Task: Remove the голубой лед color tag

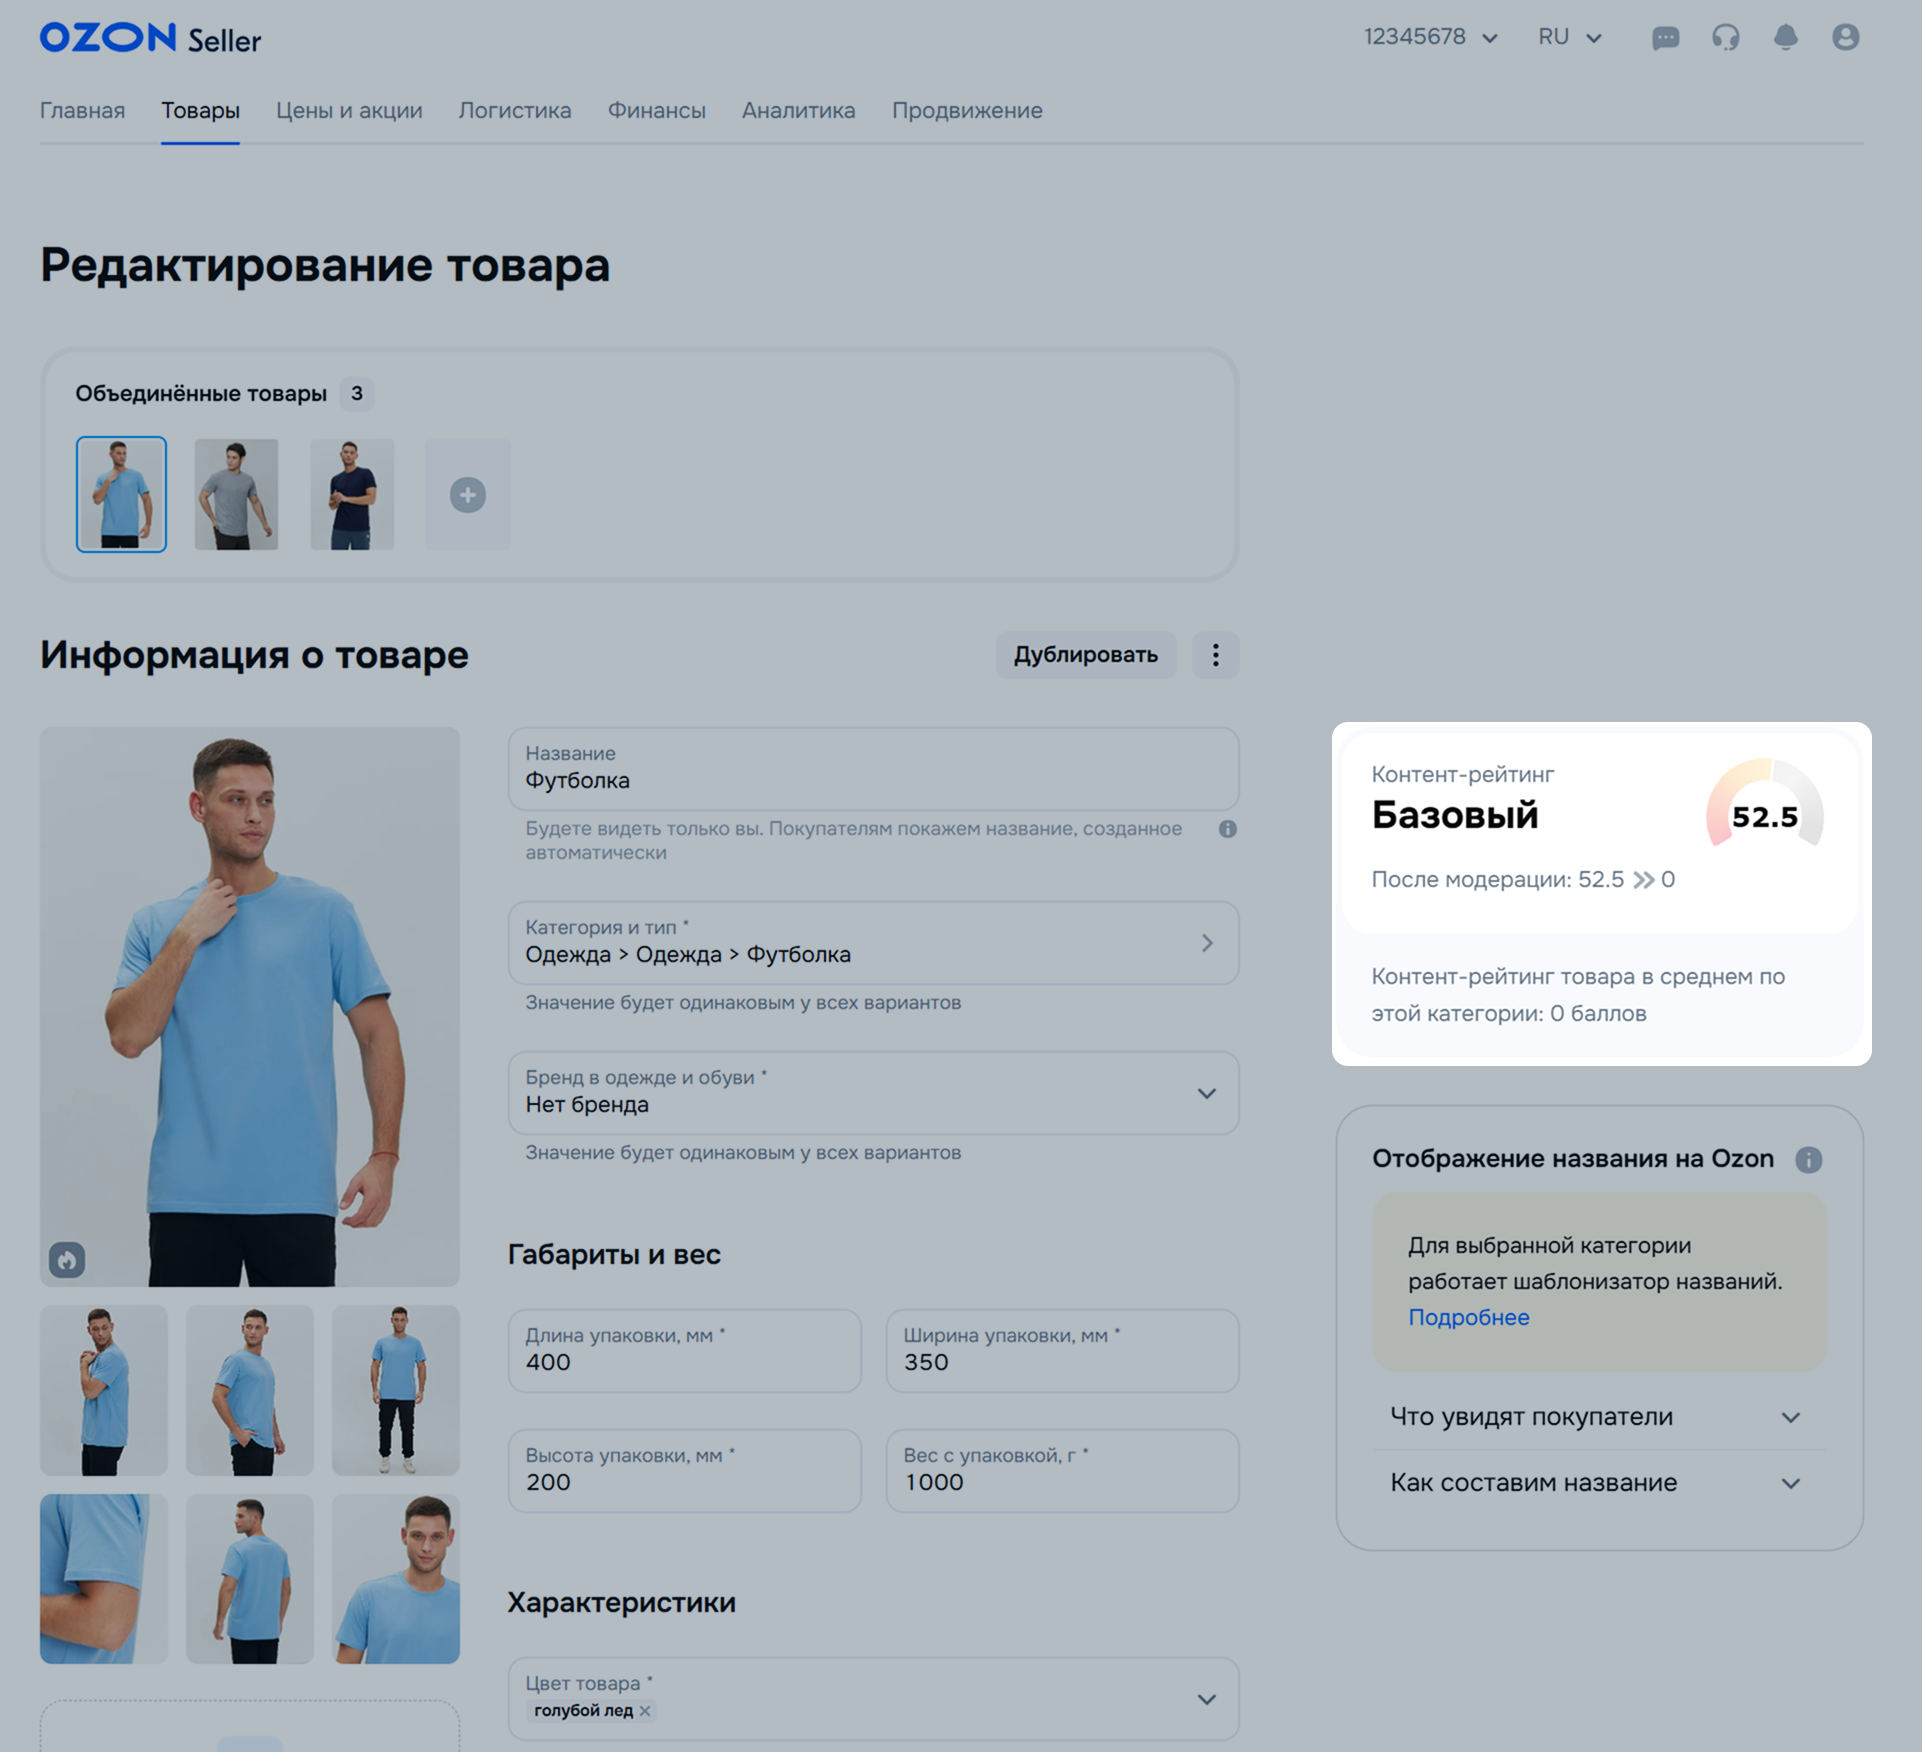Action: coord(645,1711)
